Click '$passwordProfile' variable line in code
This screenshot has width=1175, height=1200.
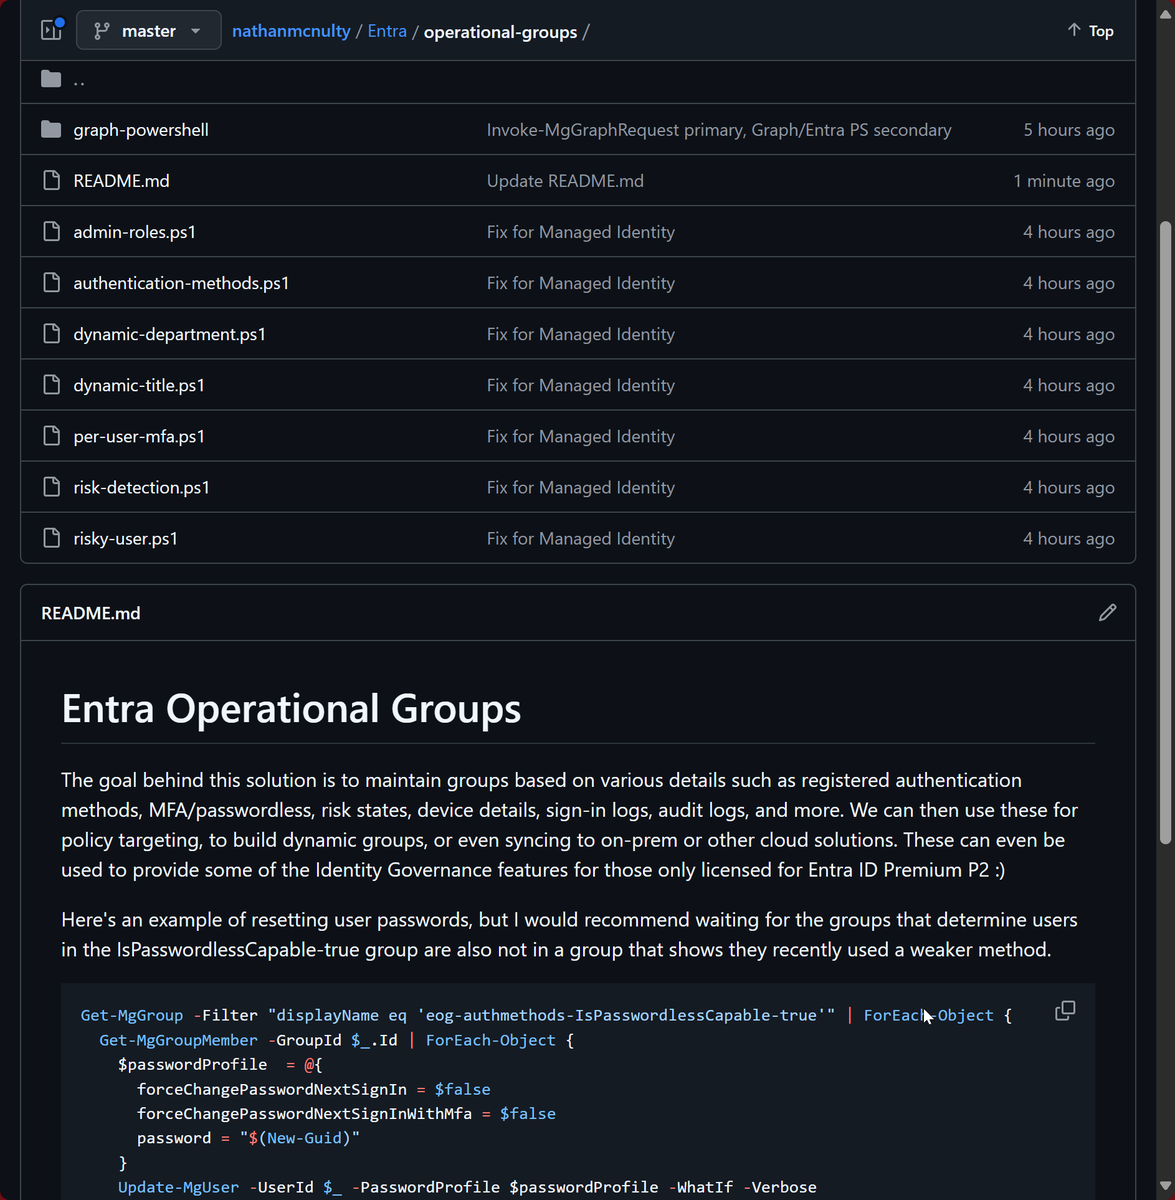pyautogui.click(x=193, y=1064)
